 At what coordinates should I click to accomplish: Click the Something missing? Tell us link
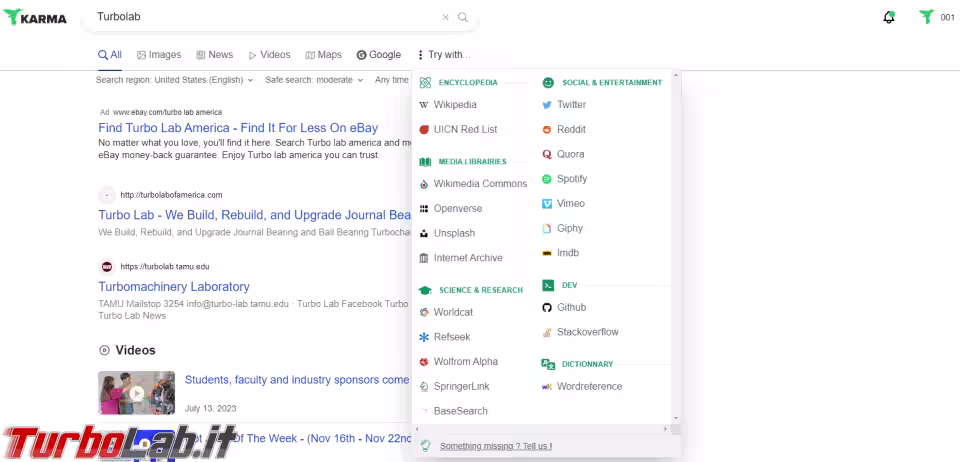point(495,446)
